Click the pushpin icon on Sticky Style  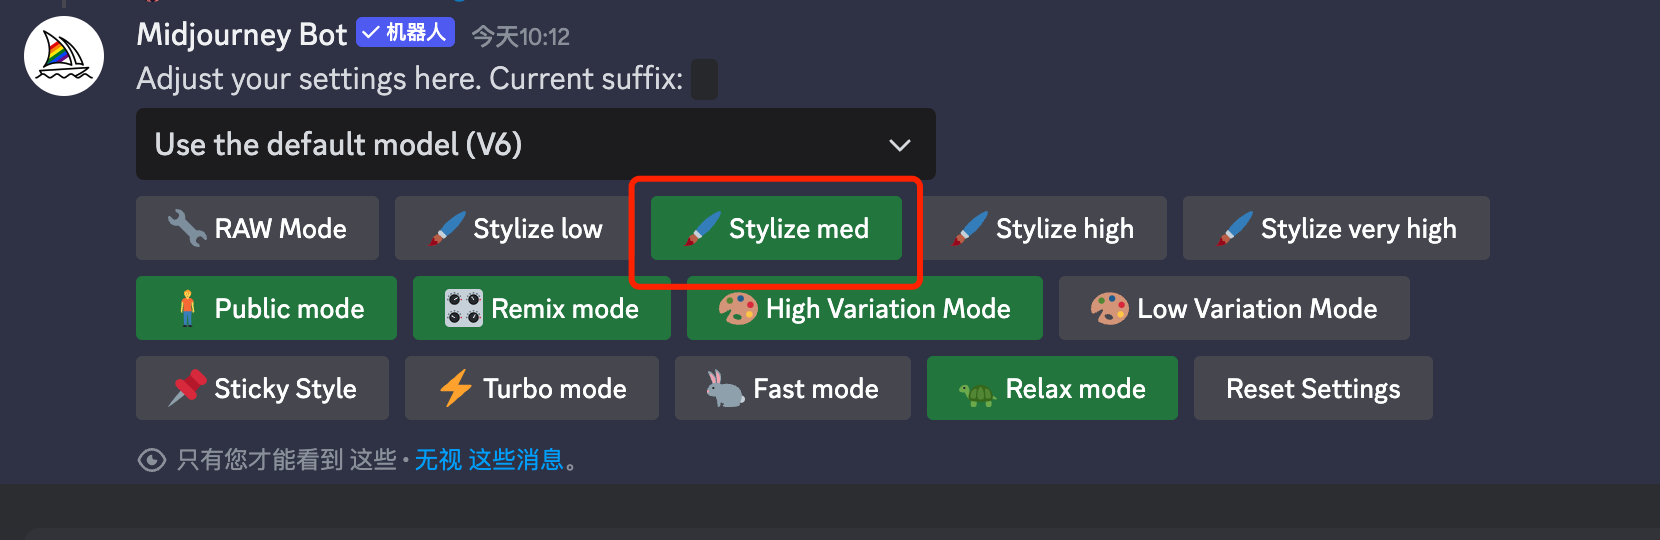tap(187, 388)
